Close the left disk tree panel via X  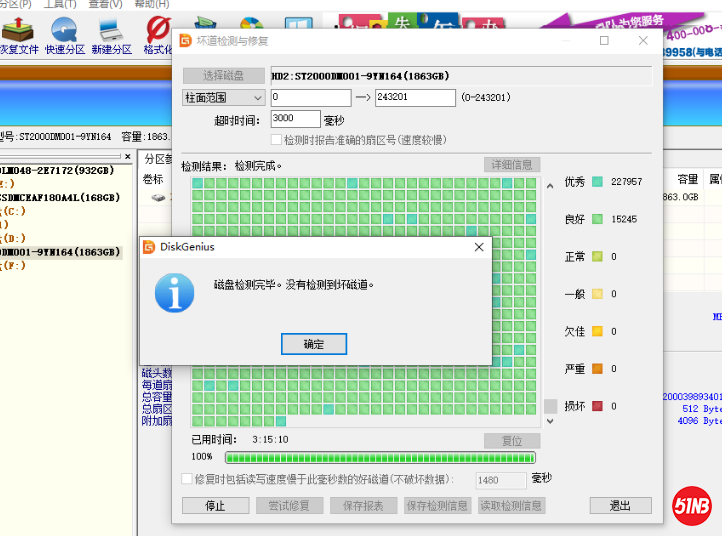point(126,157)
